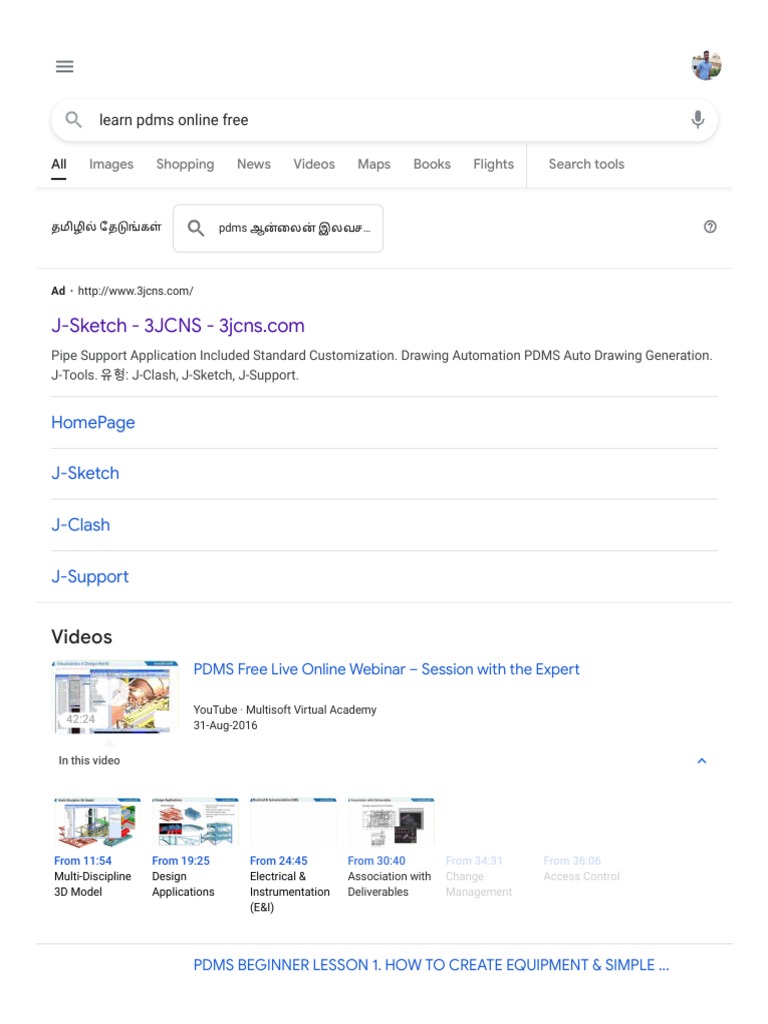Jump to 'From 36:06' Access Control
The image size is (768, 1024).
[572, 861]
